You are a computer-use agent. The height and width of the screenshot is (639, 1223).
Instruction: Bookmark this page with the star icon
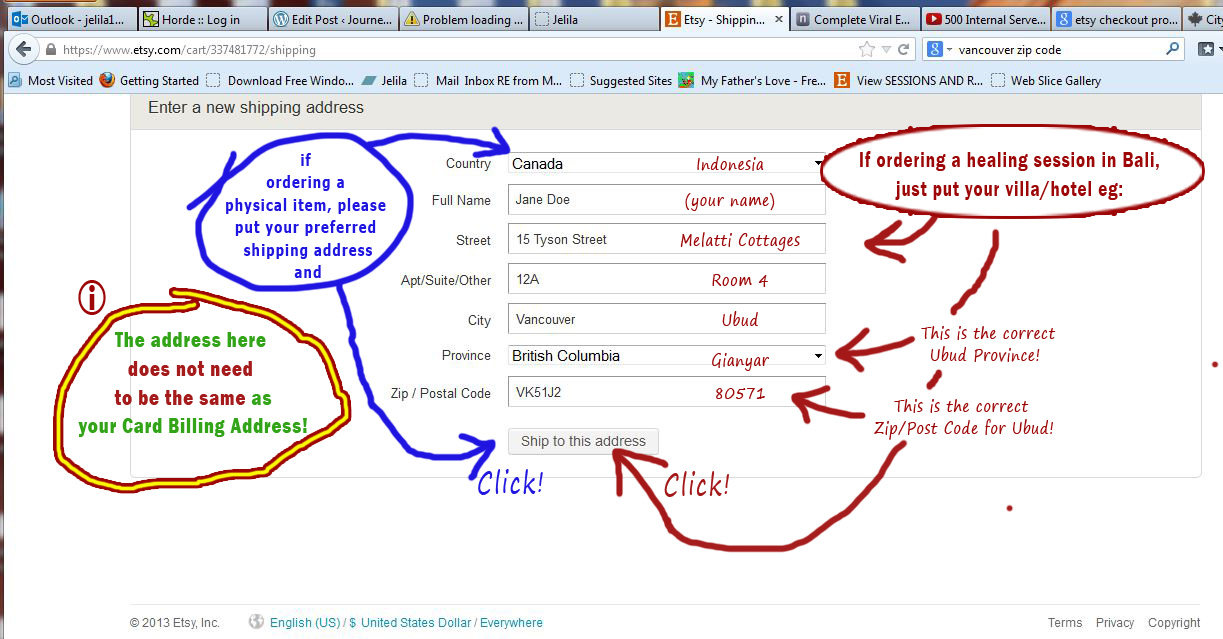[x=866, y=49]
